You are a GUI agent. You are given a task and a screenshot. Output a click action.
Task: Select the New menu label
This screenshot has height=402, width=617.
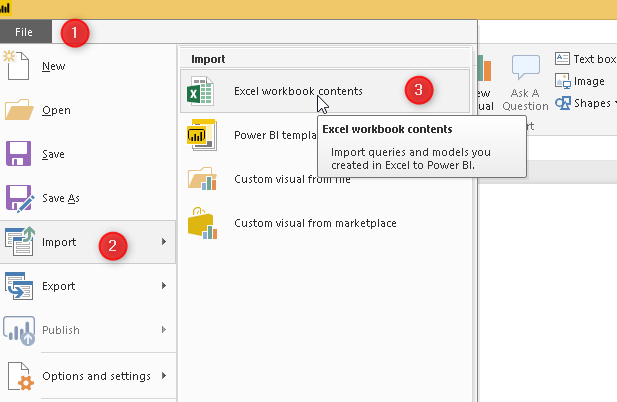(x=54, y=66)
